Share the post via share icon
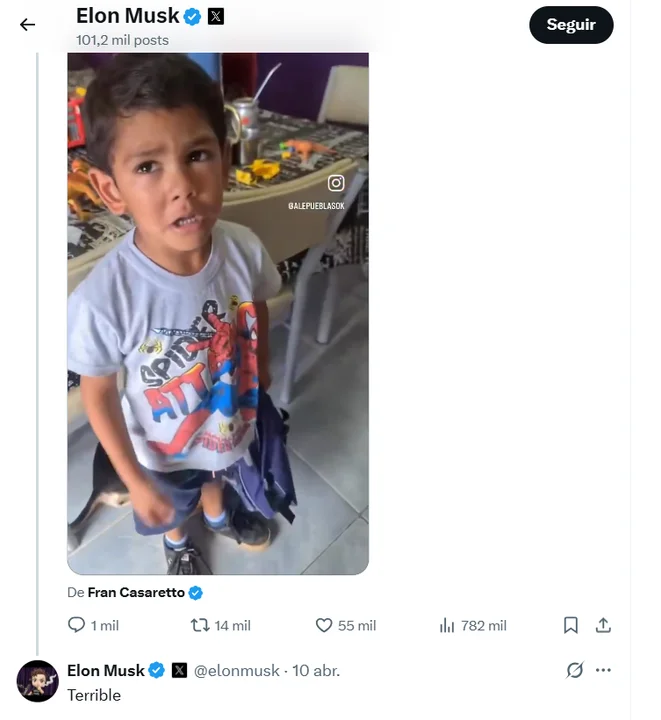Image resolution: width=661 pixels, height=720 pixels. 603,625
